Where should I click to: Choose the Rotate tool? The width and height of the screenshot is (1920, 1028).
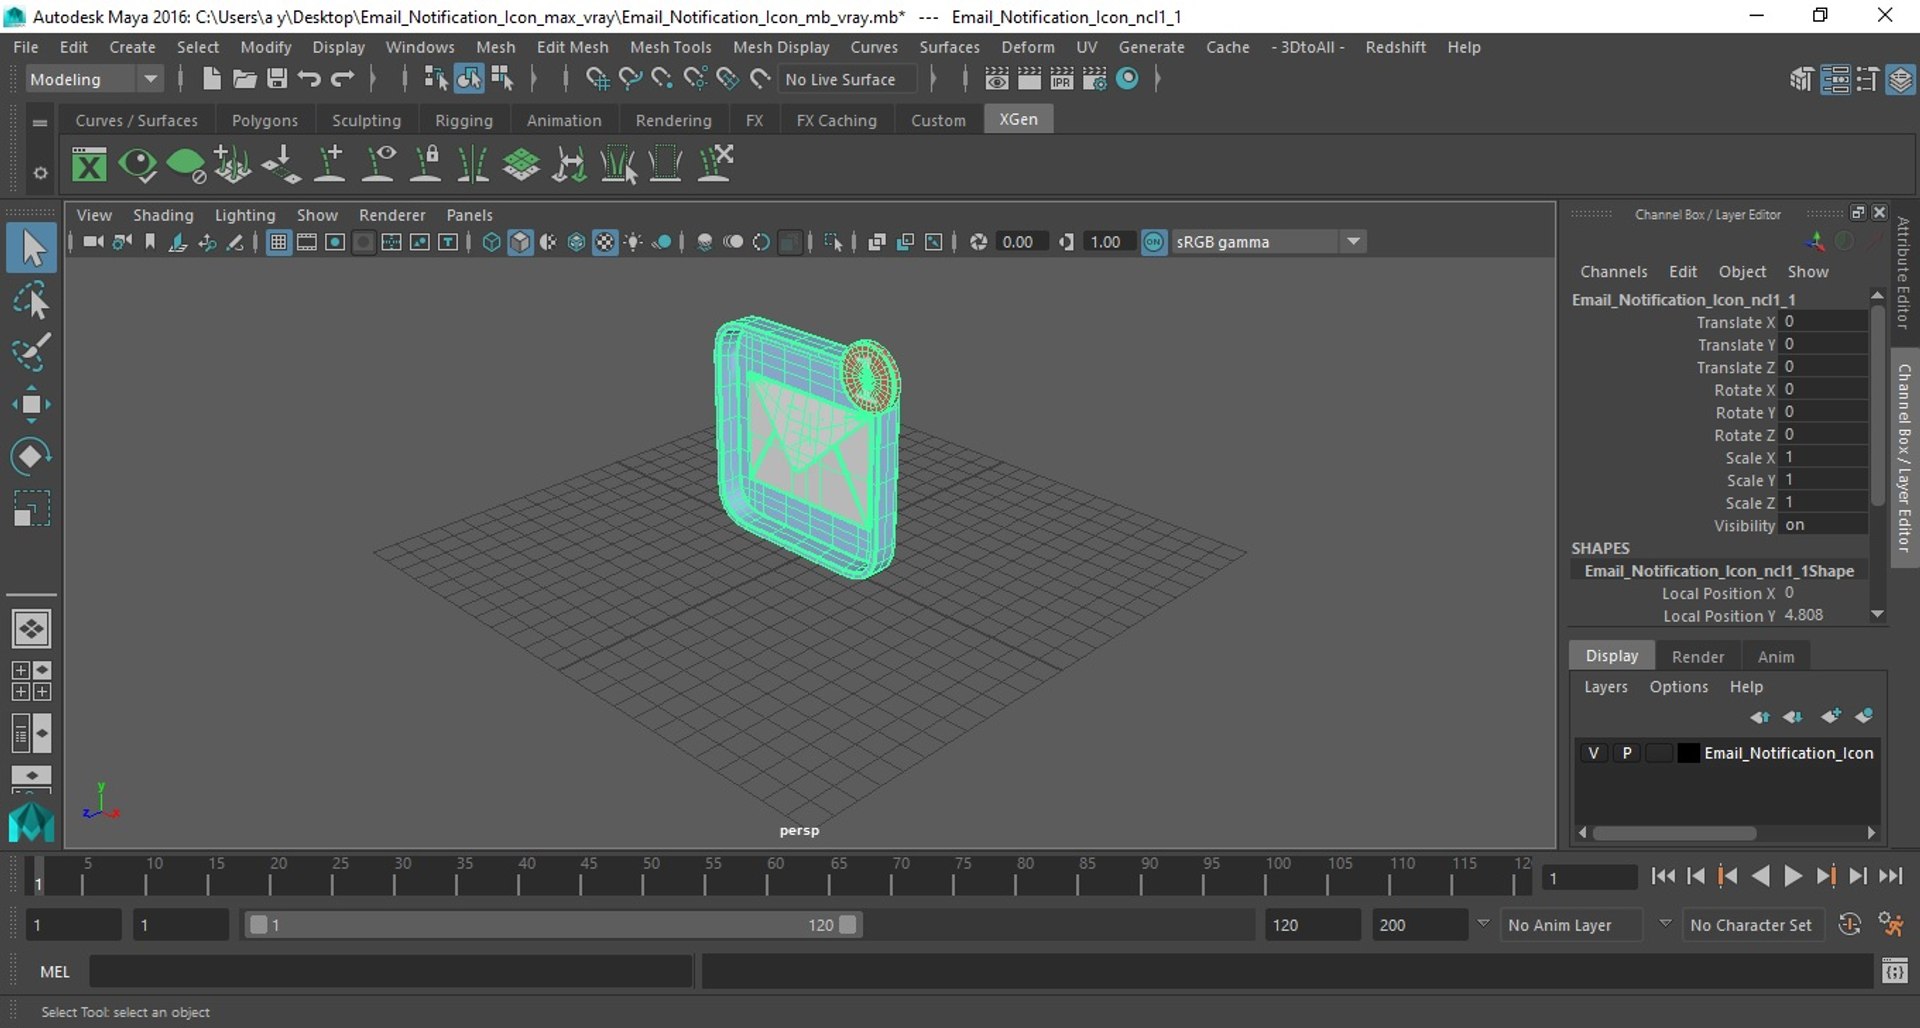click(31, 456)
